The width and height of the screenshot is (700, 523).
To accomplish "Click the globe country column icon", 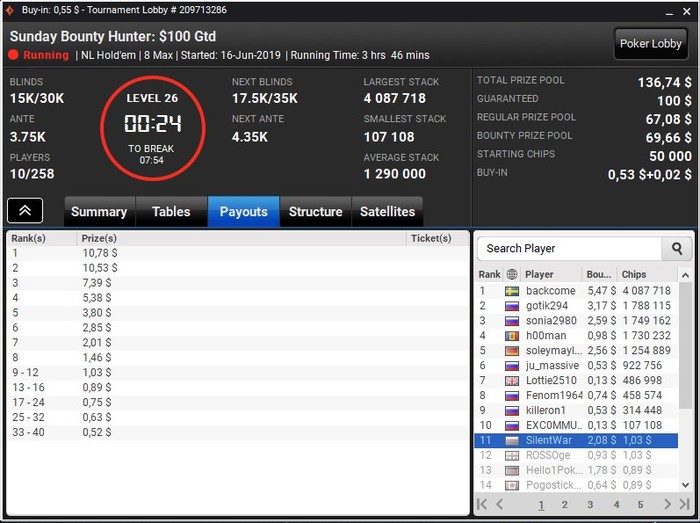I will [x=512, y=274].
